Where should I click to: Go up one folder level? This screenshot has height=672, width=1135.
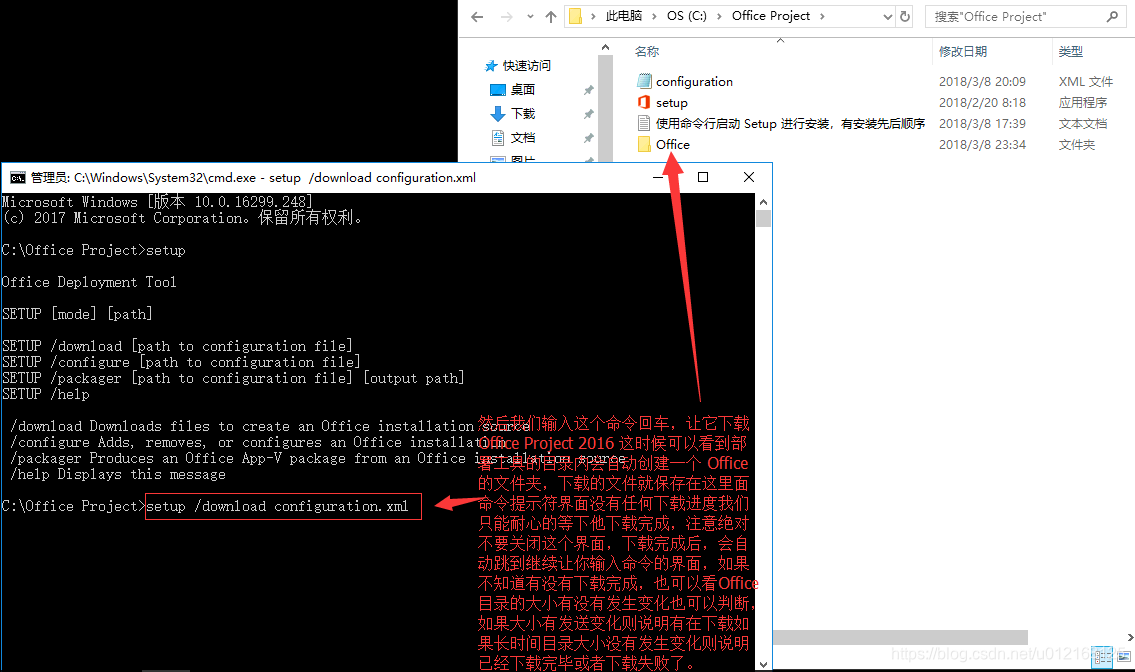tap(551, 17)
